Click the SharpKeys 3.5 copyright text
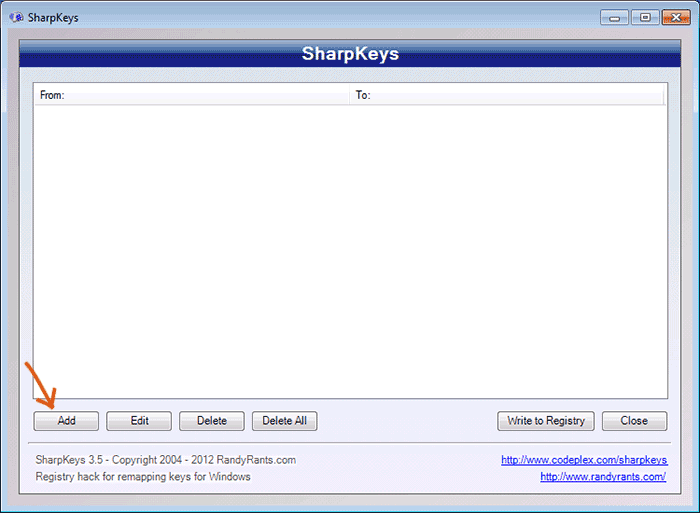 [165, 460]
